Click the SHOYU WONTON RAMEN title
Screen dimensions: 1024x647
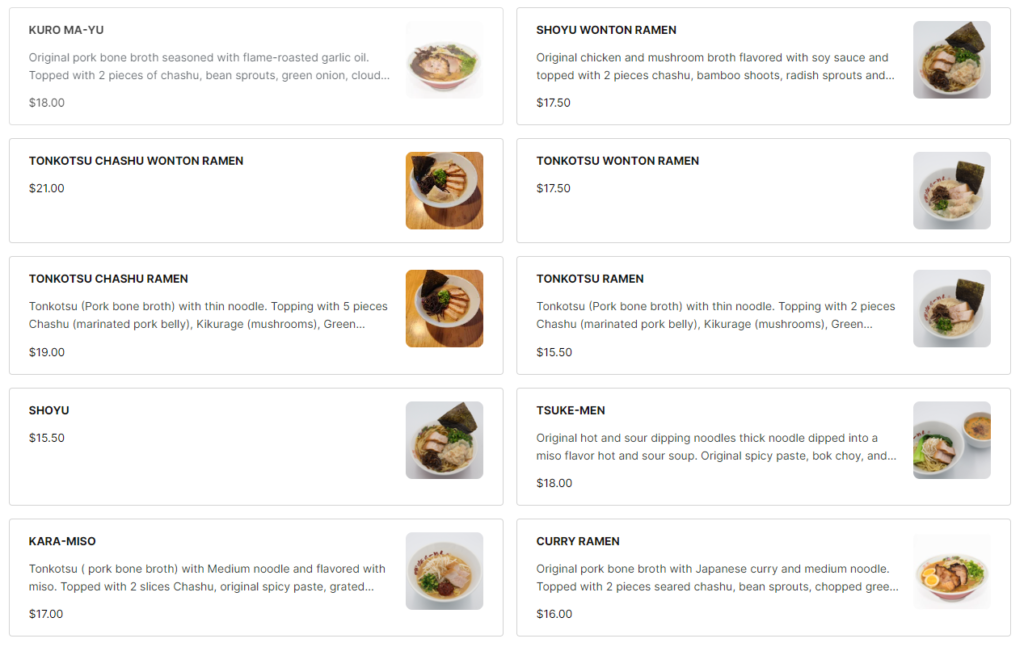pyautogui.click(x=606, y=30)
